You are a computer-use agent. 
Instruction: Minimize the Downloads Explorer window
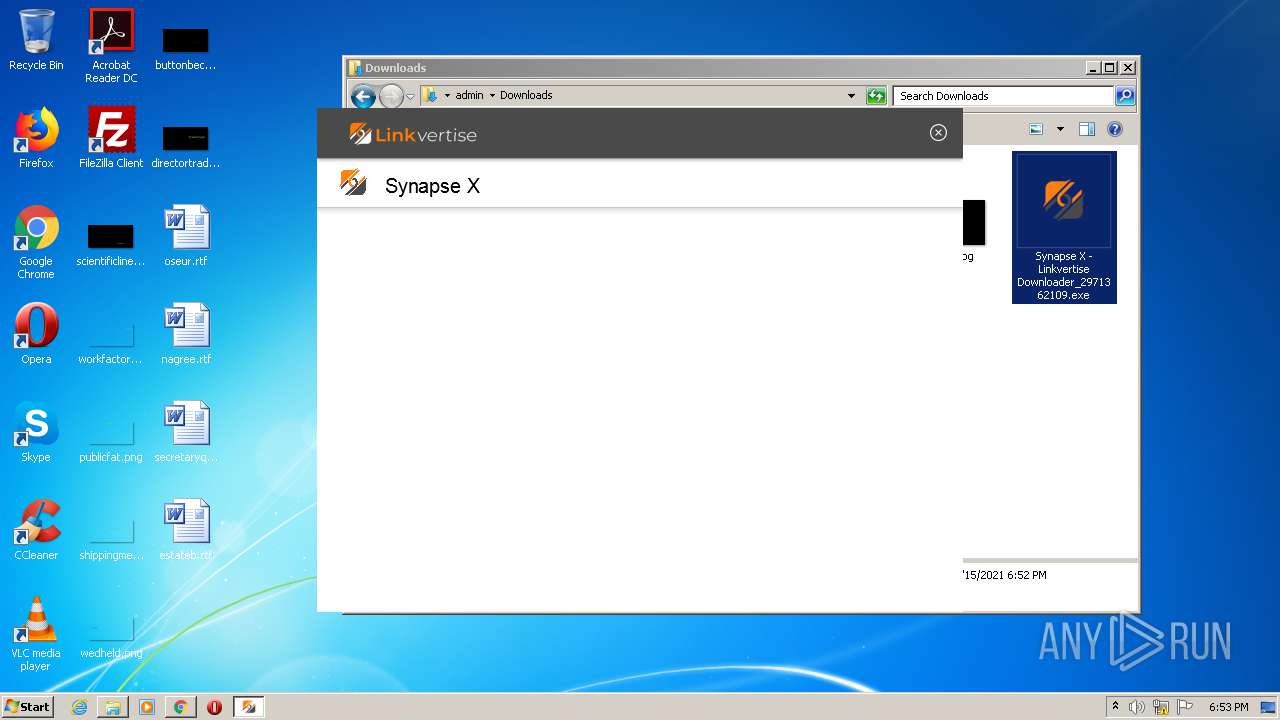click(x=1092, y=68)
